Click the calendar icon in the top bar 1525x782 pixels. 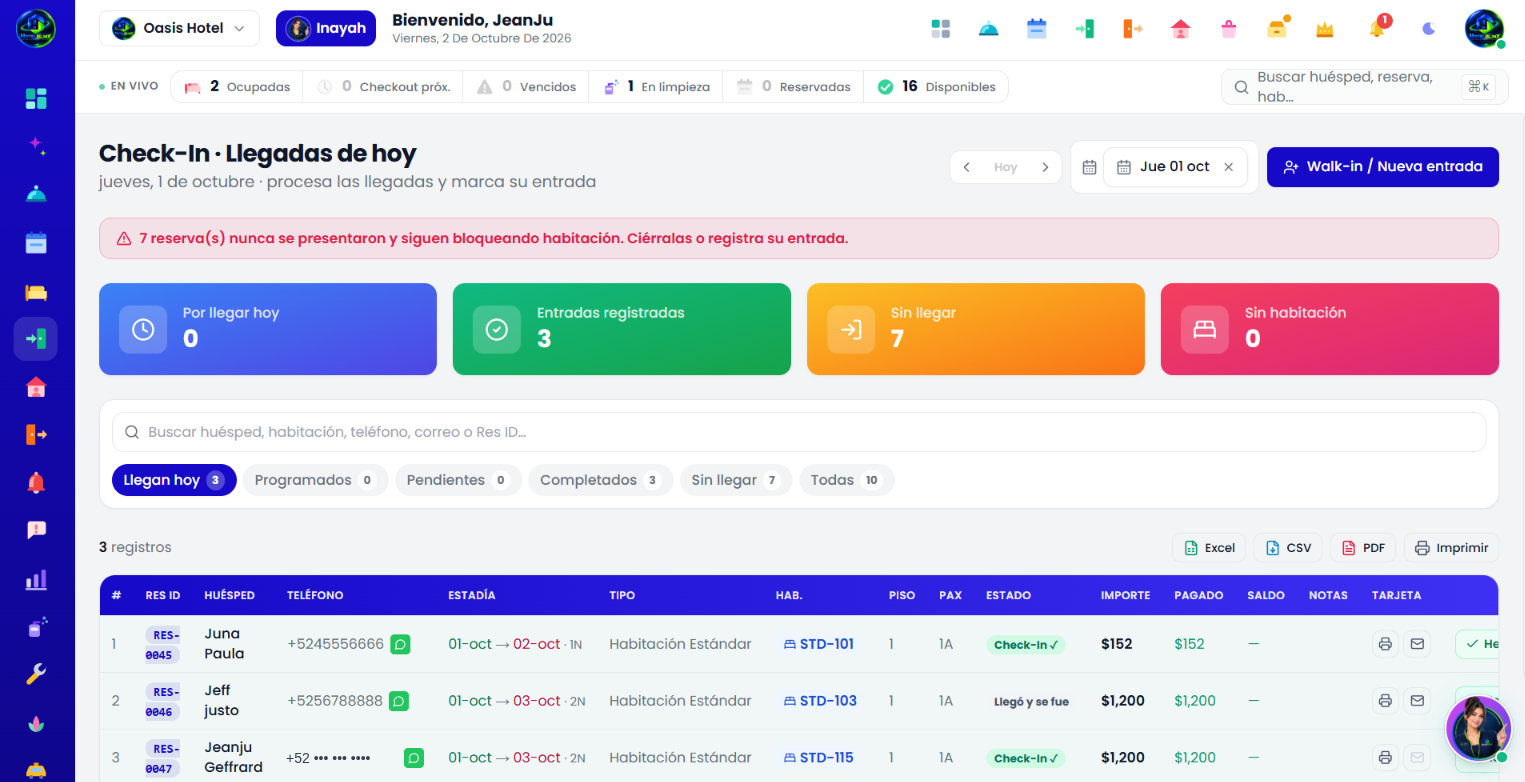pyautogui.click(x=1036, y=29)
